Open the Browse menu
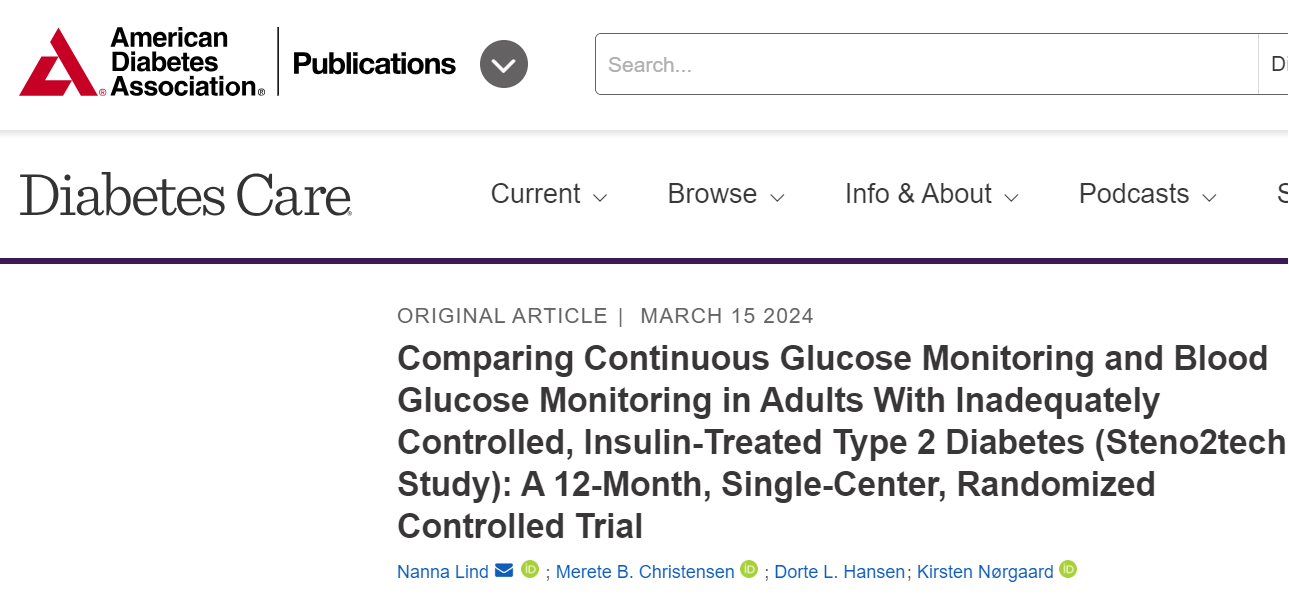 click(725, 194)
